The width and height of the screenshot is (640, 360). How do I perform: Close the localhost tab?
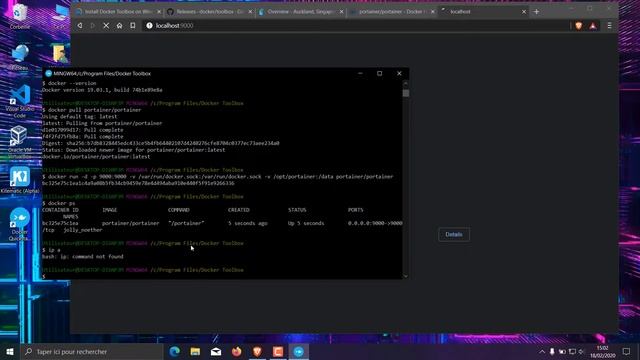coord(524,12)
